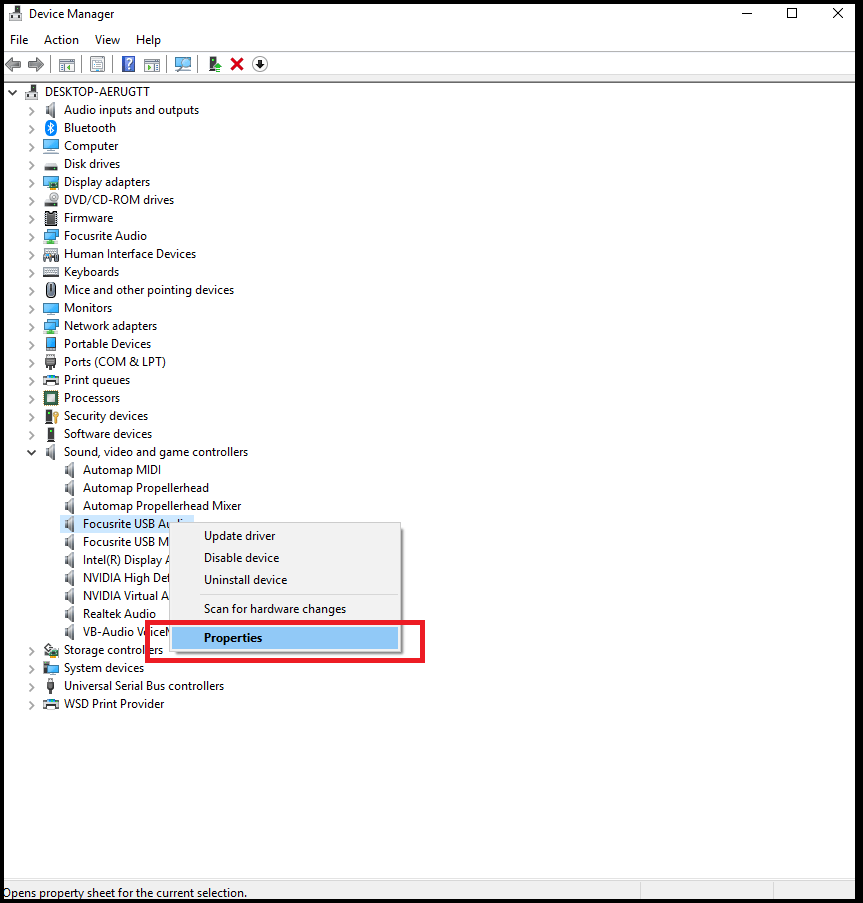863x903 pixels.
Task: Click the Bluetooth category icon
Action: click(x=51, y=128)
